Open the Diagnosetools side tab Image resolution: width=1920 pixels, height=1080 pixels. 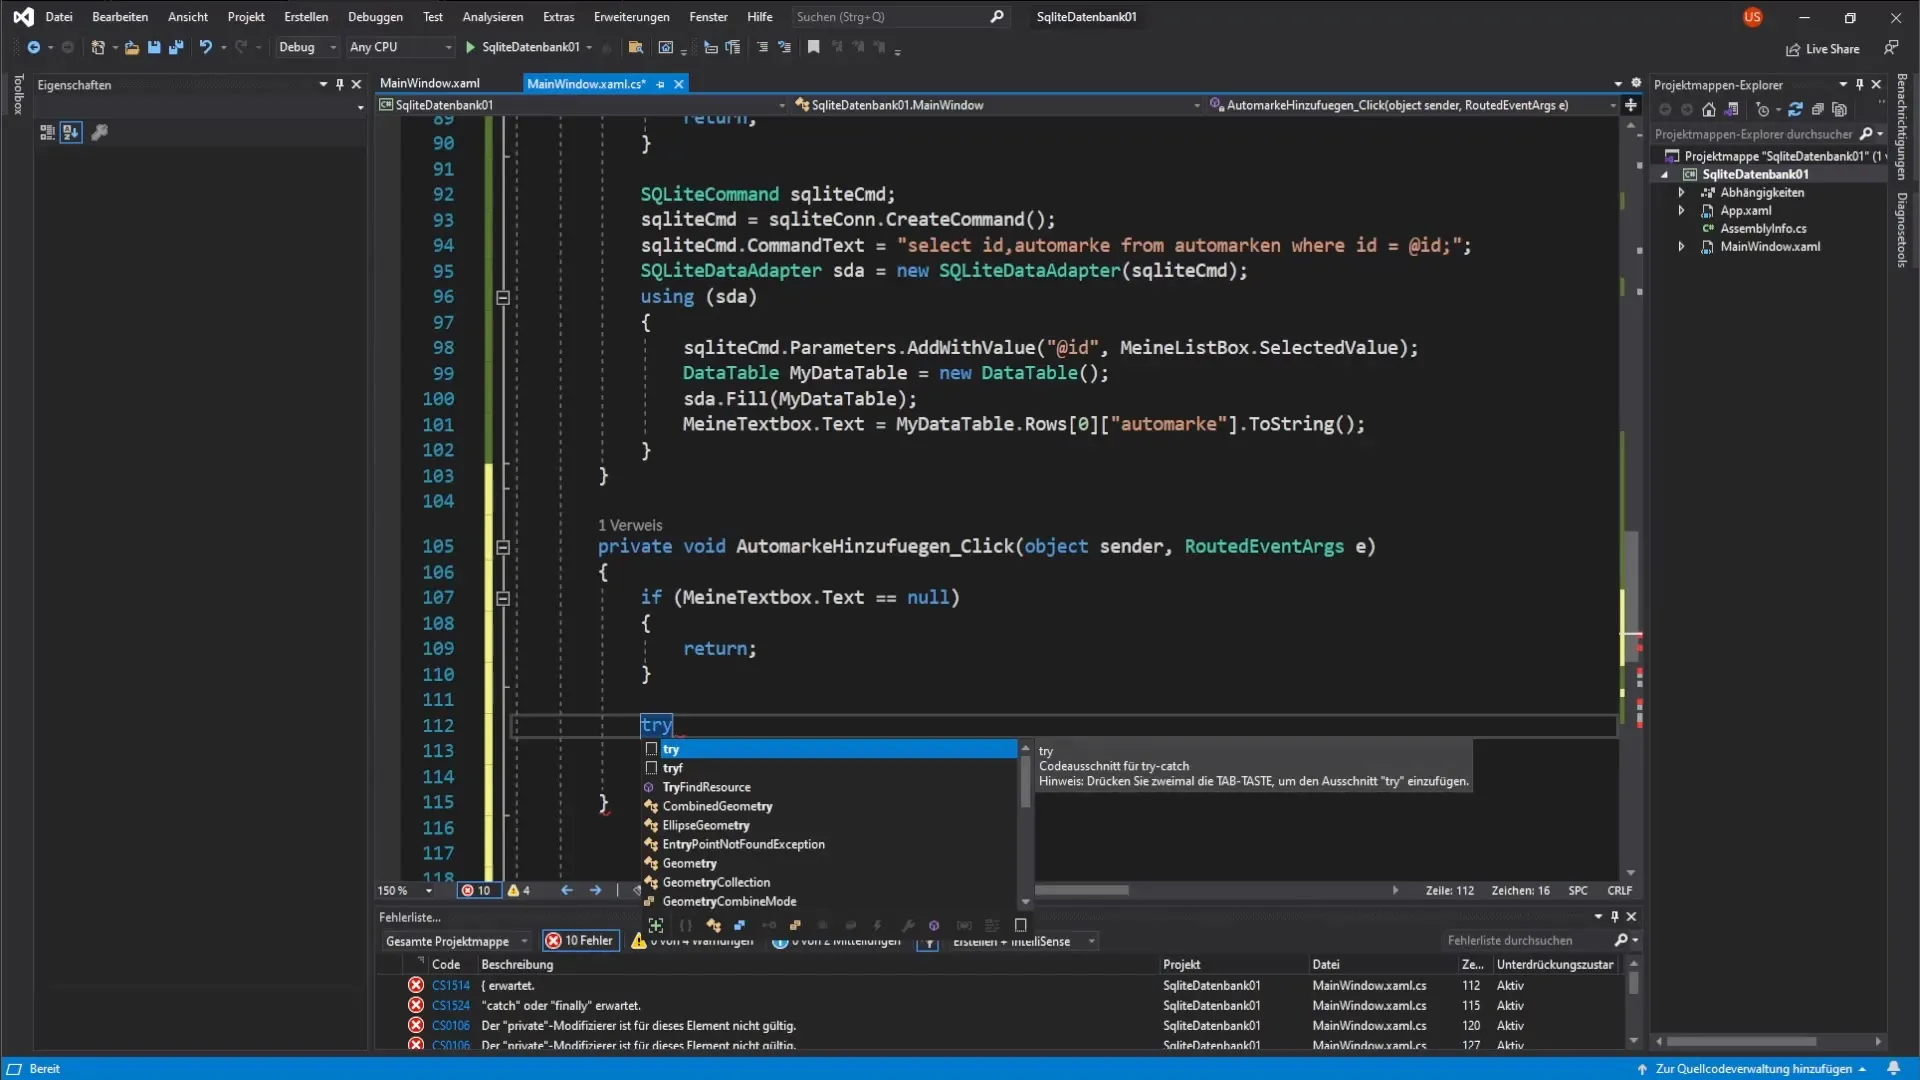coord(1902,230)
